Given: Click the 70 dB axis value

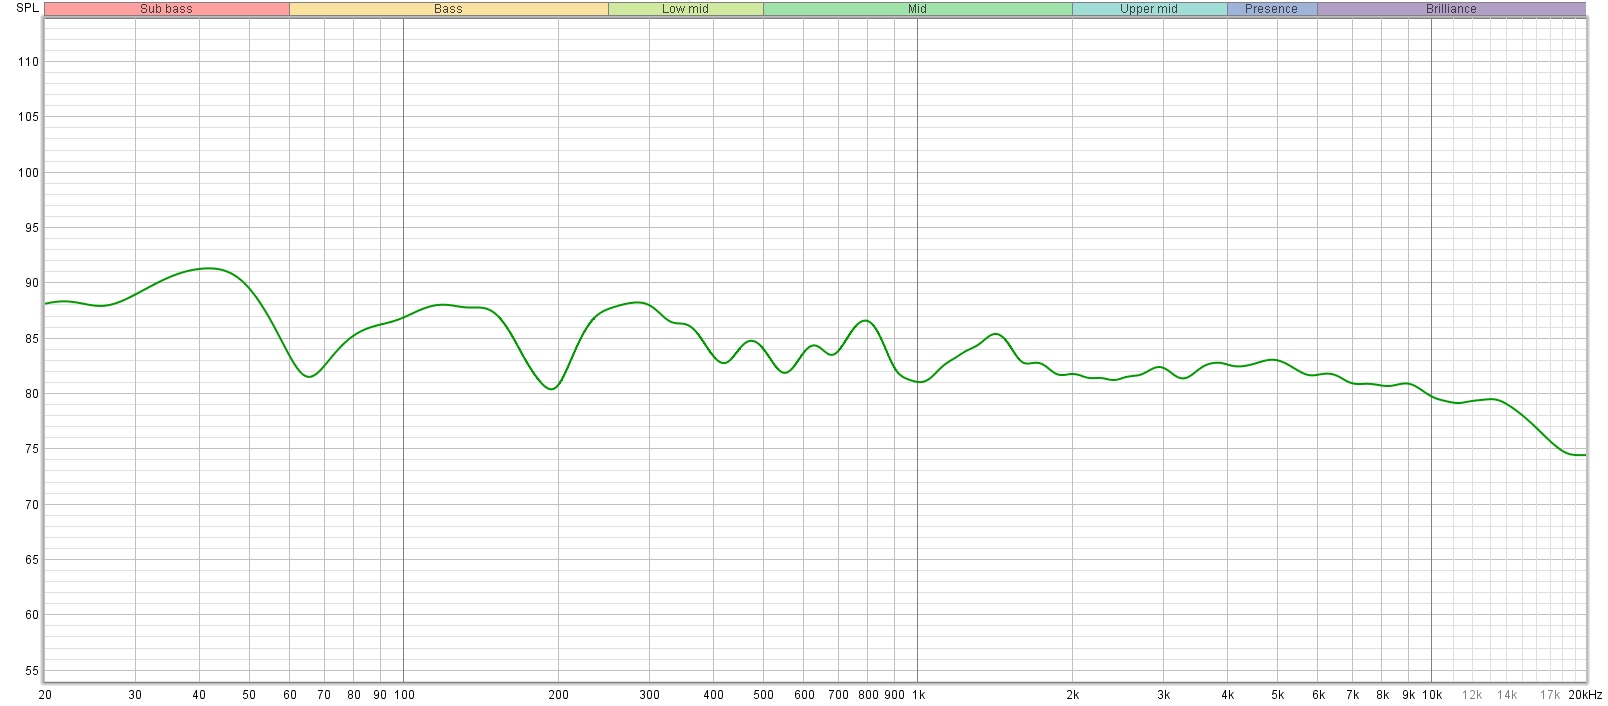Looking at the screenshot, I should [32, 505].
